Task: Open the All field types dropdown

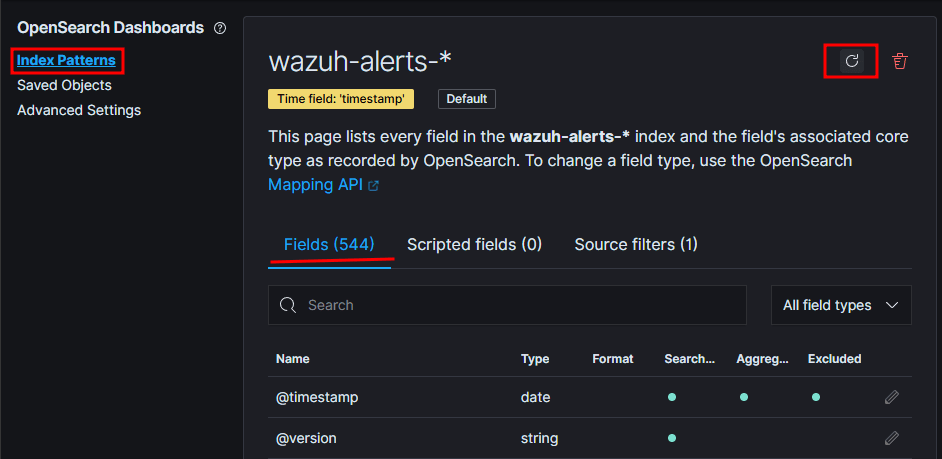Action: click(x=841, y=305)
